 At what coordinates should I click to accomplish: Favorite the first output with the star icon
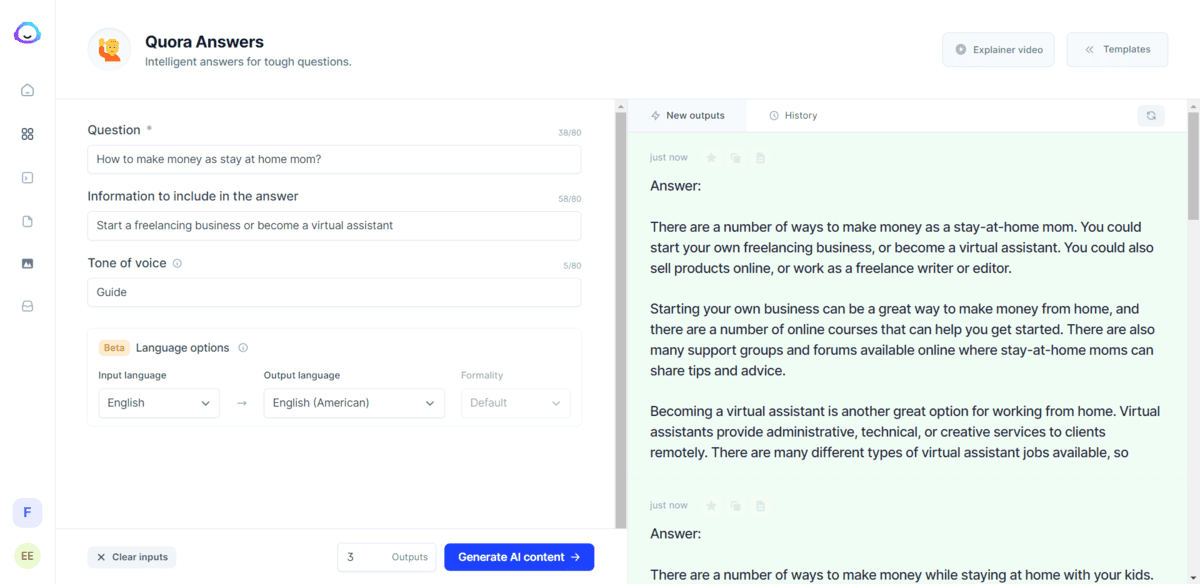711,157
